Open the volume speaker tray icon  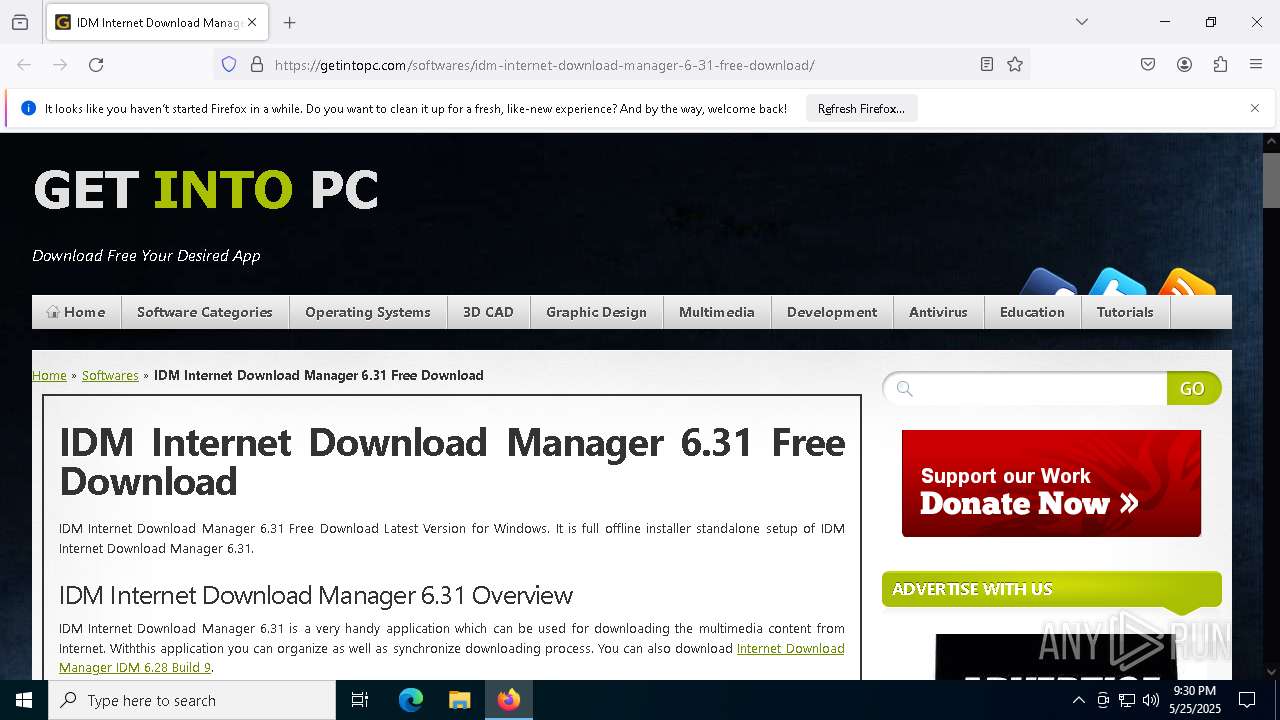point(1150,700)
